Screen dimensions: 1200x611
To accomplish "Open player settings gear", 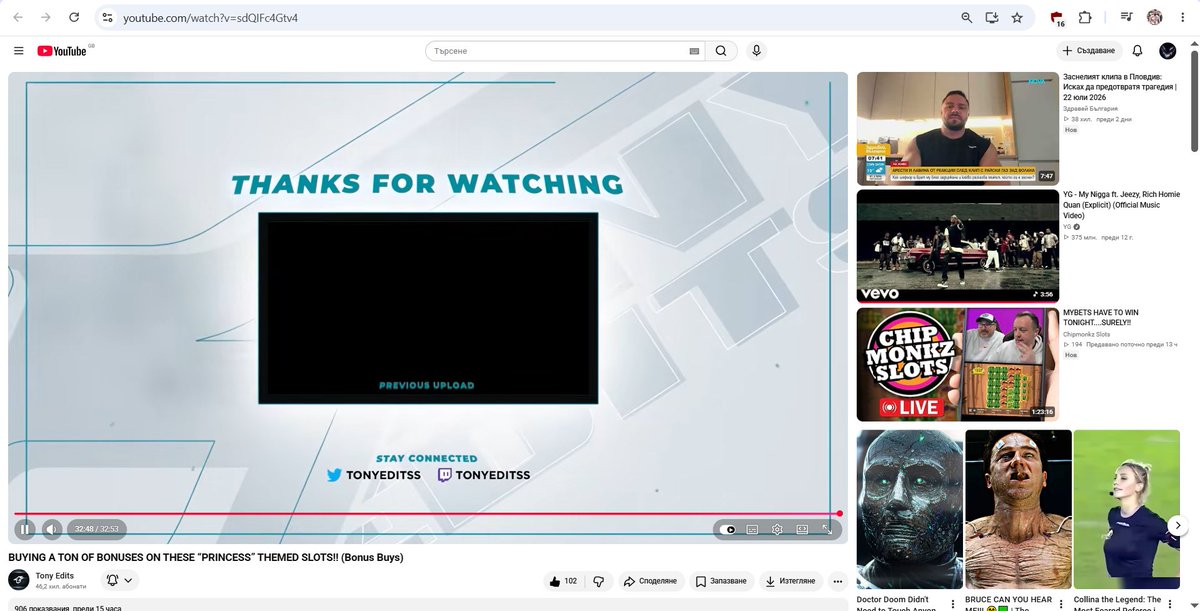I will click(777, 529).
